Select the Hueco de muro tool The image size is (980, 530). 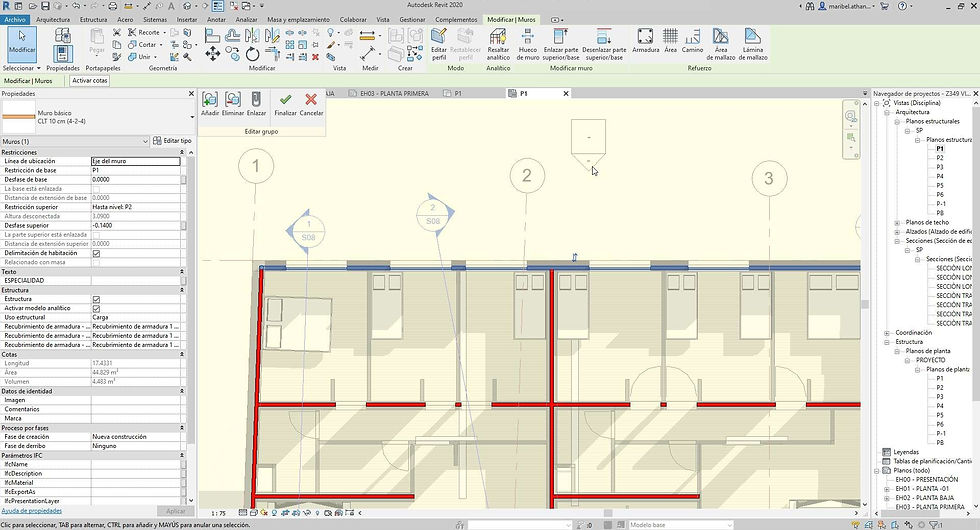click(x=528, y=44)
